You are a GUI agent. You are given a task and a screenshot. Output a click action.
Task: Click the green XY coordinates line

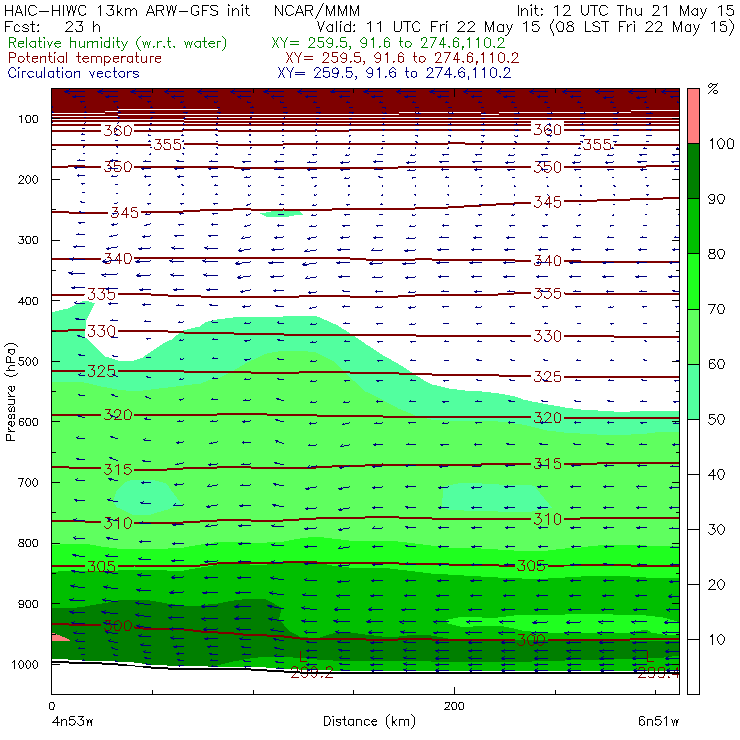[x=388, y=43]
